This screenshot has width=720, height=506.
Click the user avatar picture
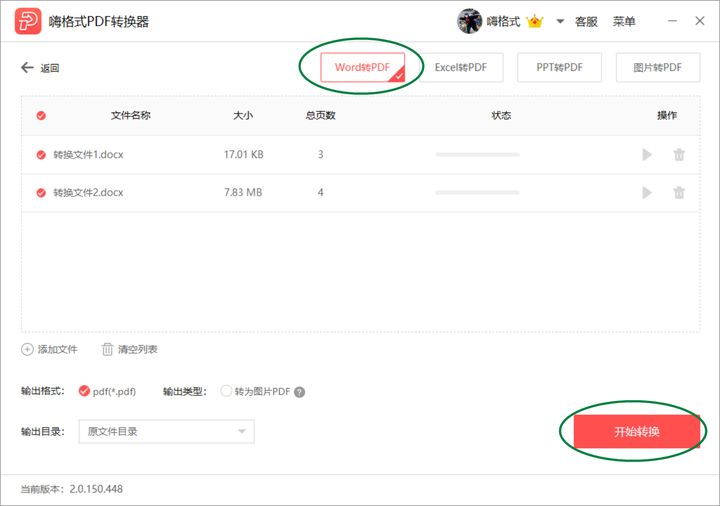click(x=469, y=21)
